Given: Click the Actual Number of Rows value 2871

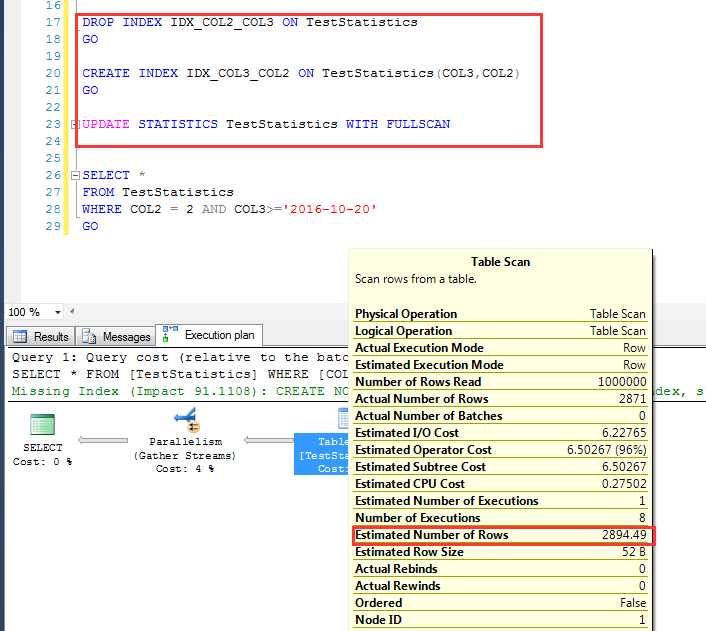Looking at the screenshot, I should 632,399.
